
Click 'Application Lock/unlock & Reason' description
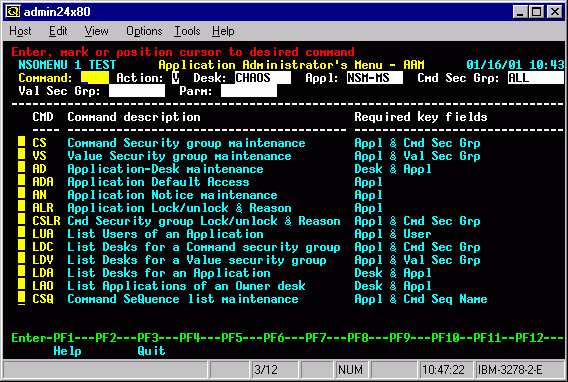pyautogui.click(x=179, y=208)
